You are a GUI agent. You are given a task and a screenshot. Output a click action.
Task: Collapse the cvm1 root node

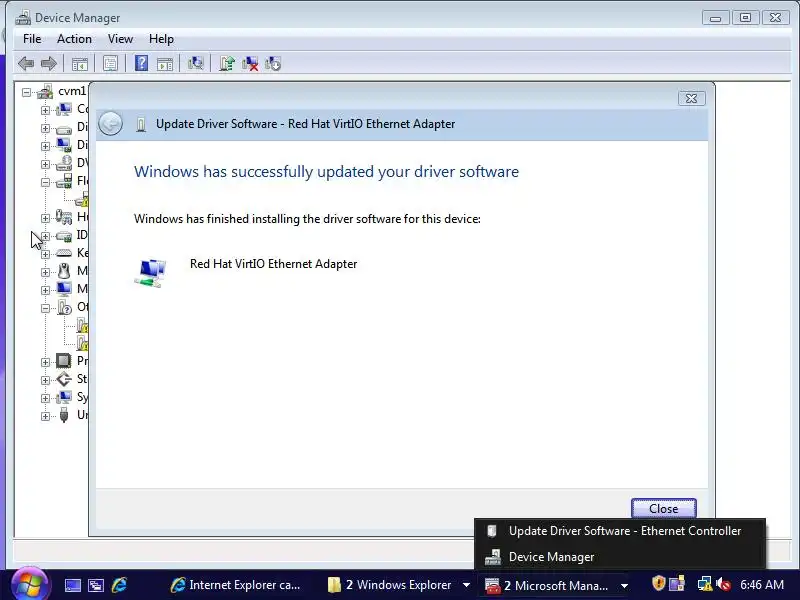26,92
